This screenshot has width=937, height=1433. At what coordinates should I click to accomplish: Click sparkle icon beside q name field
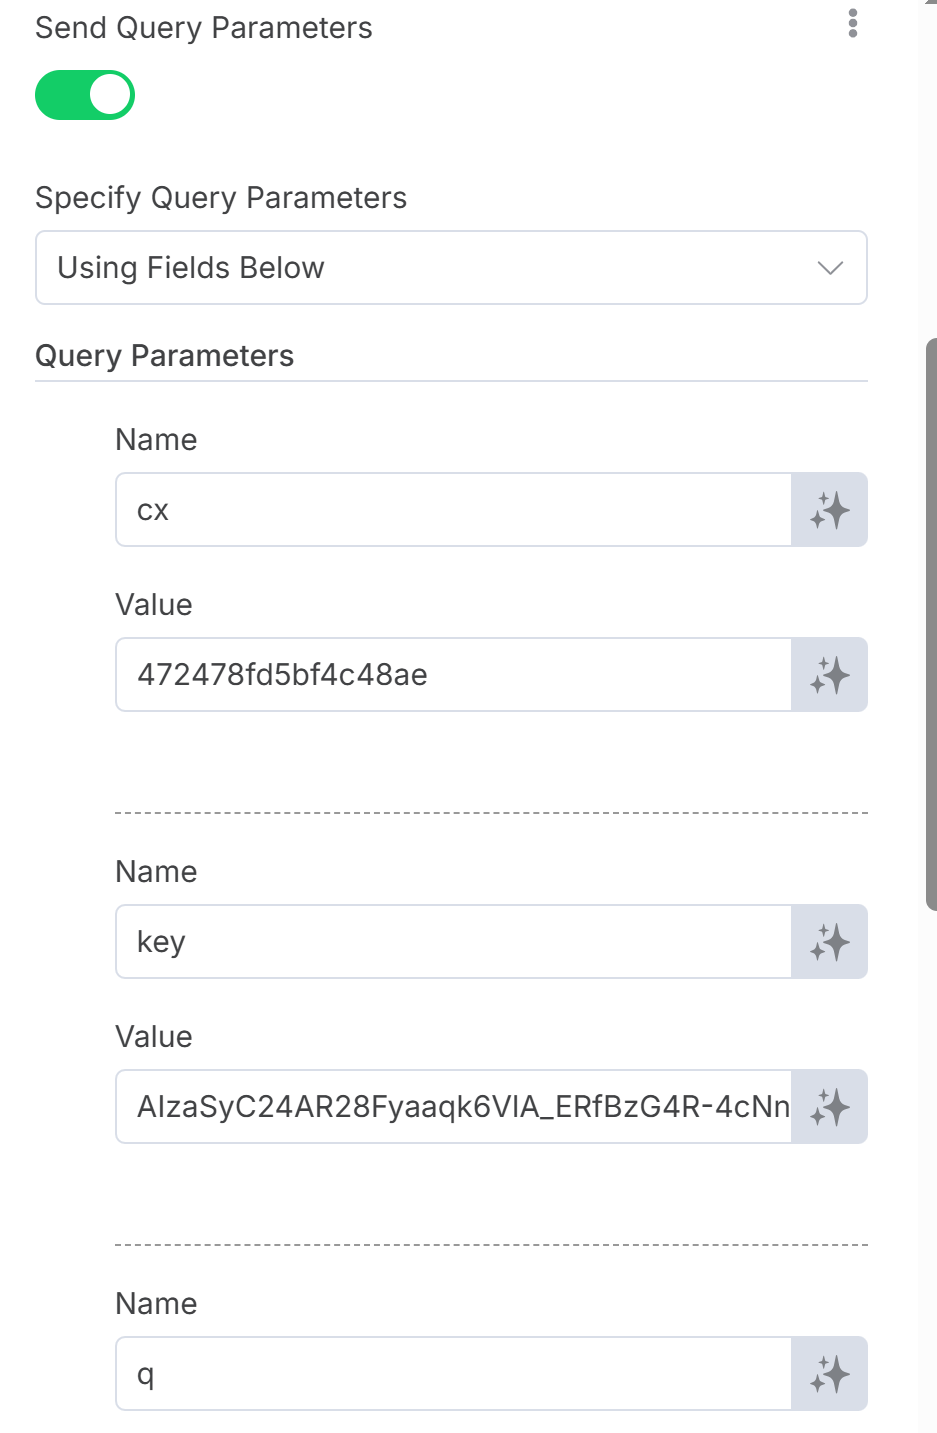tap(830, 1374)
